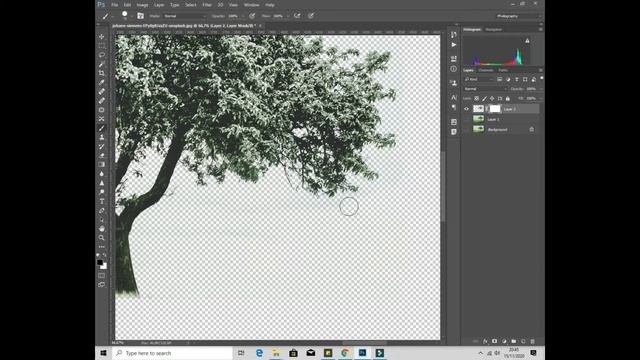Open the Filter menu
This screenshot has width=640, height=360.
tap(207, 5)
